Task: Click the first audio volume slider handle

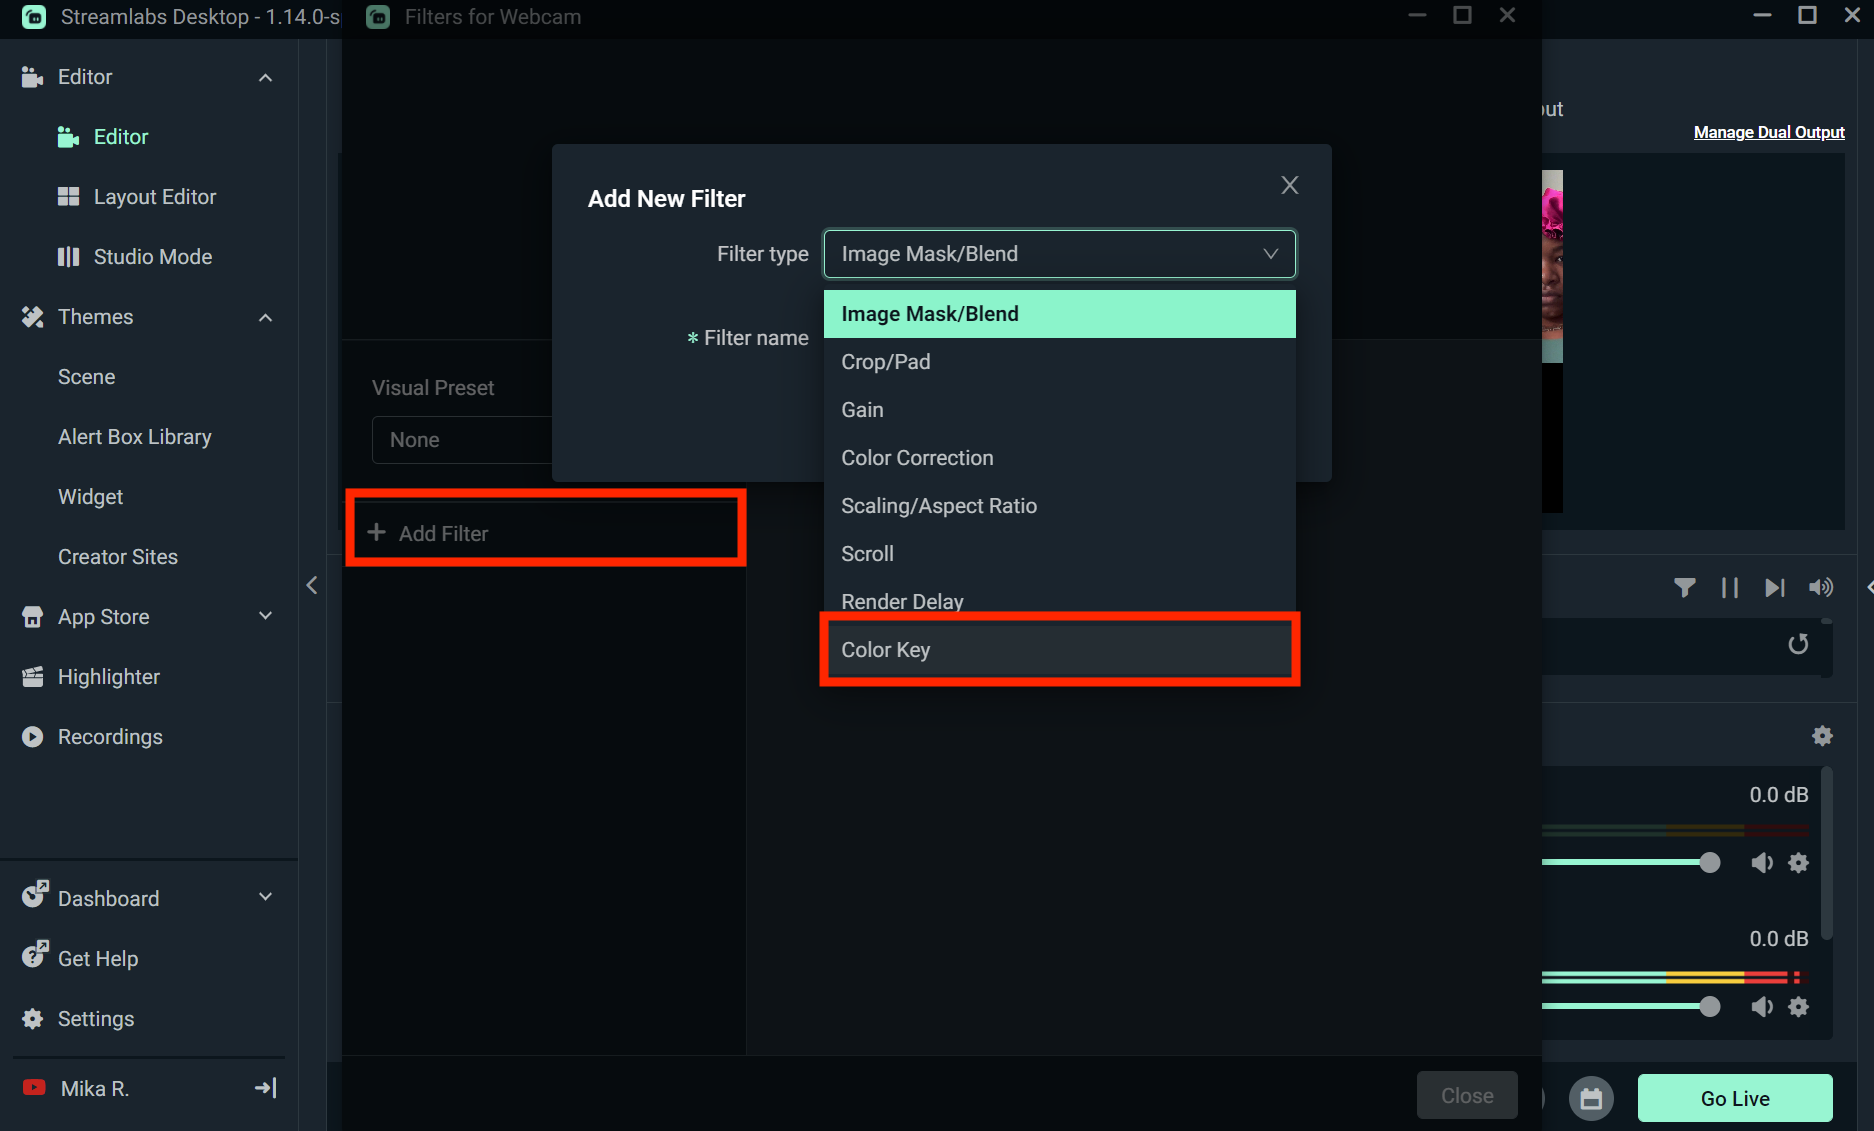Action: (1710, 863)
